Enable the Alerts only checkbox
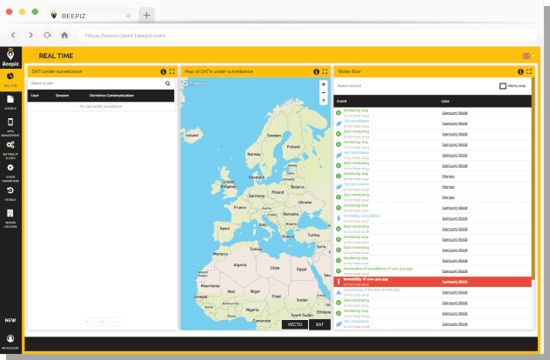This screenshot has width=550, height=360. pyautogui.click(x=503, y=86)
